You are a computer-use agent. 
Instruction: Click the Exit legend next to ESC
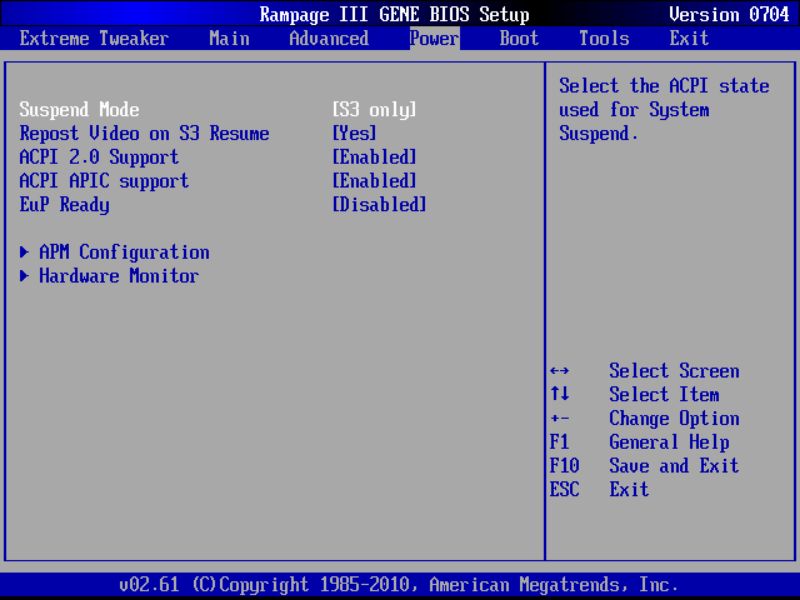click(629, 489)
